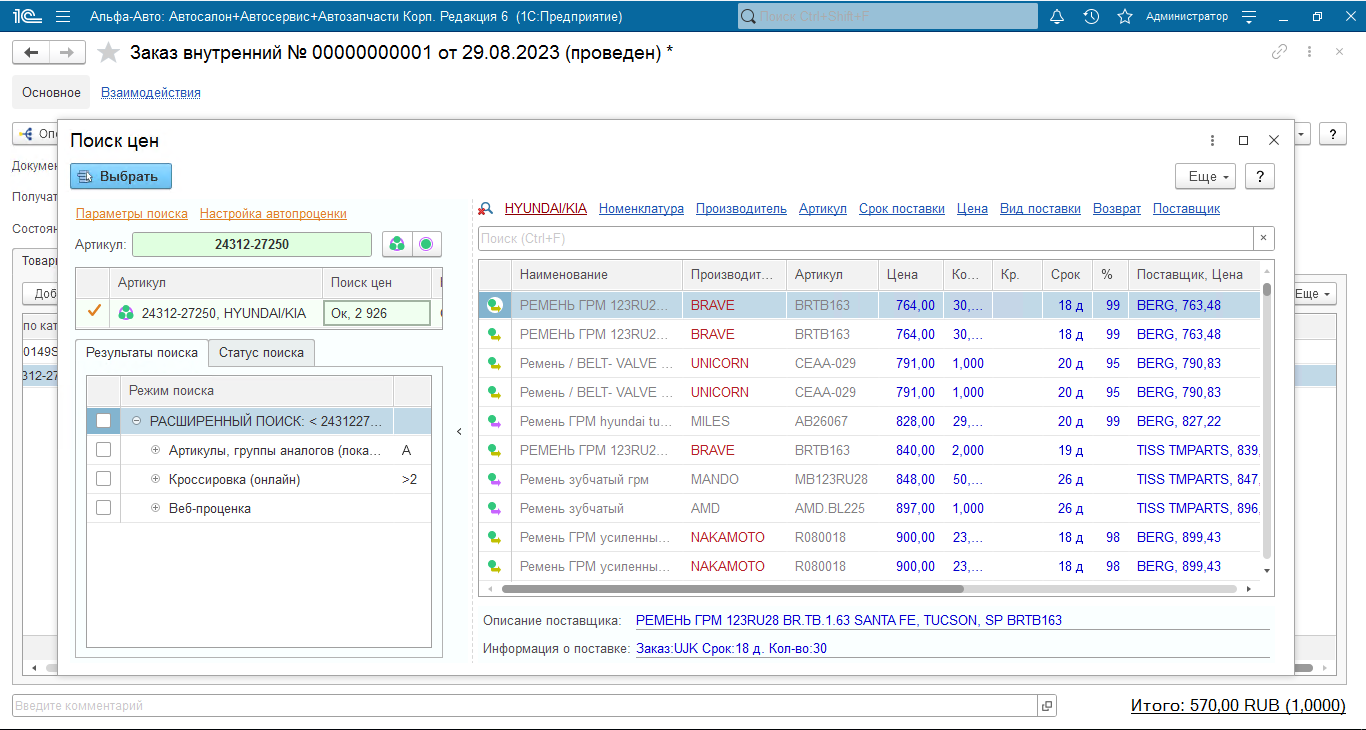
Task: Click the green dot button near Артикул
Action: (x=427, y=244)
